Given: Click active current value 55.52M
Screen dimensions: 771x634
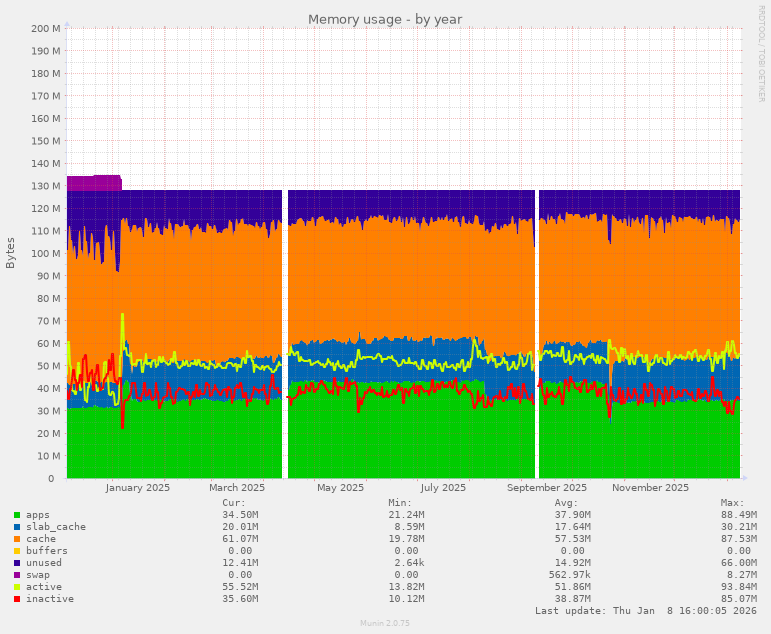Looking at the screenshot, I should tap(240, 587).
